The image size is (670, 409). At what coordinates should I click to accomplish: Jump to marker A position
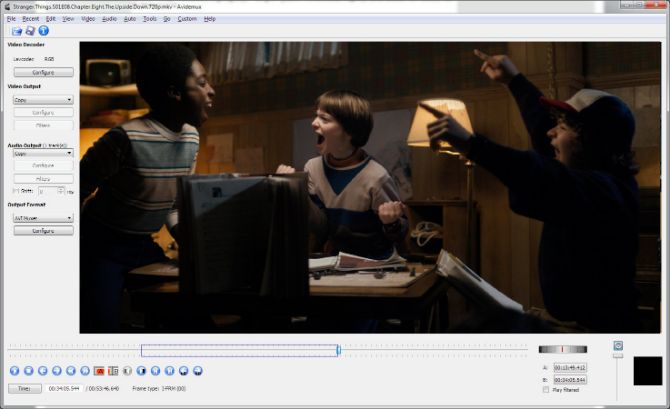point(184,371)
